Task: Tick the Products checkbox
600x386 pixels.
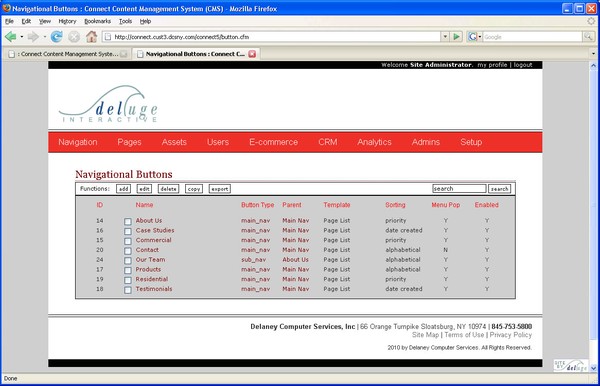Action: pos(128,270)
